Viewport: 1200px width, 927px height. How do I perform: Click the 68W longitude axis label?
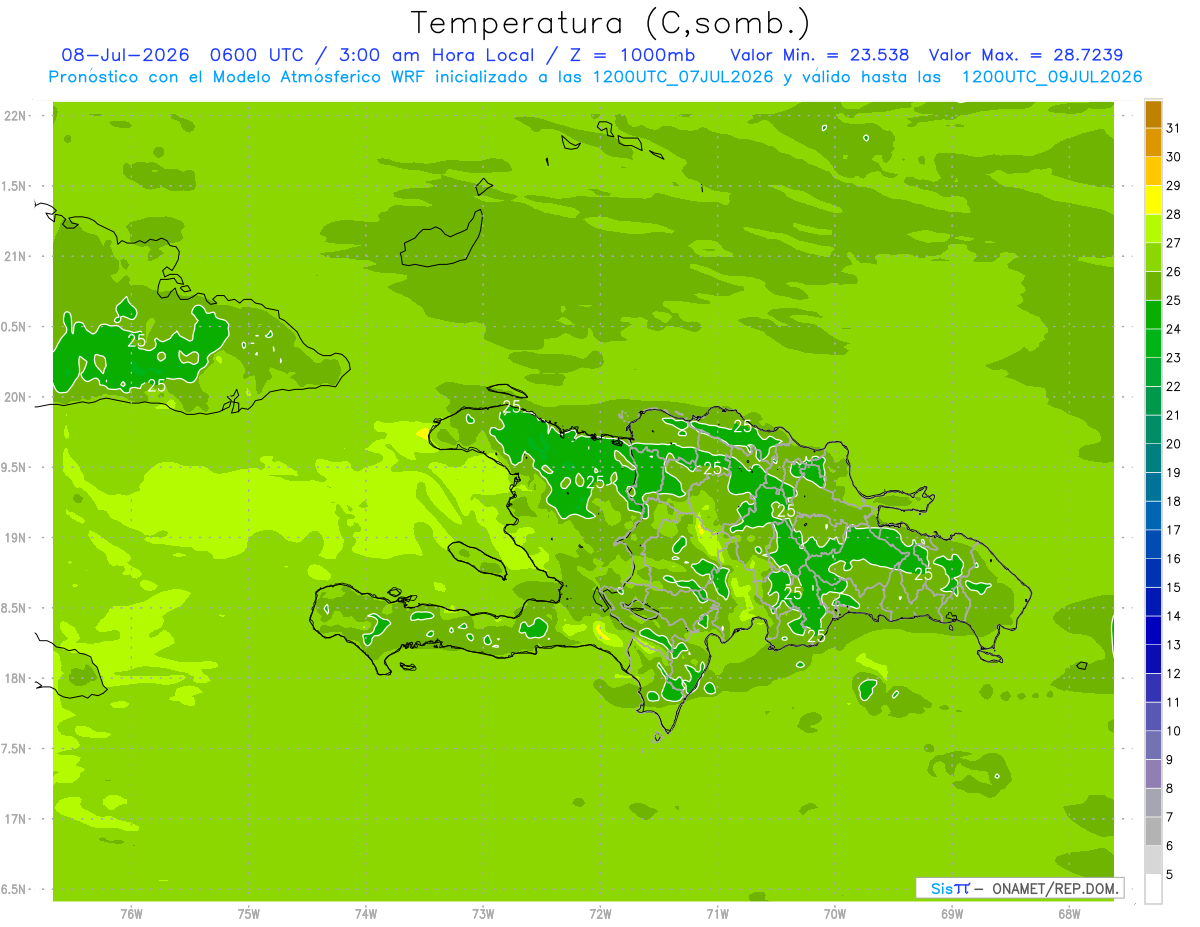(x=1069, y=913)
